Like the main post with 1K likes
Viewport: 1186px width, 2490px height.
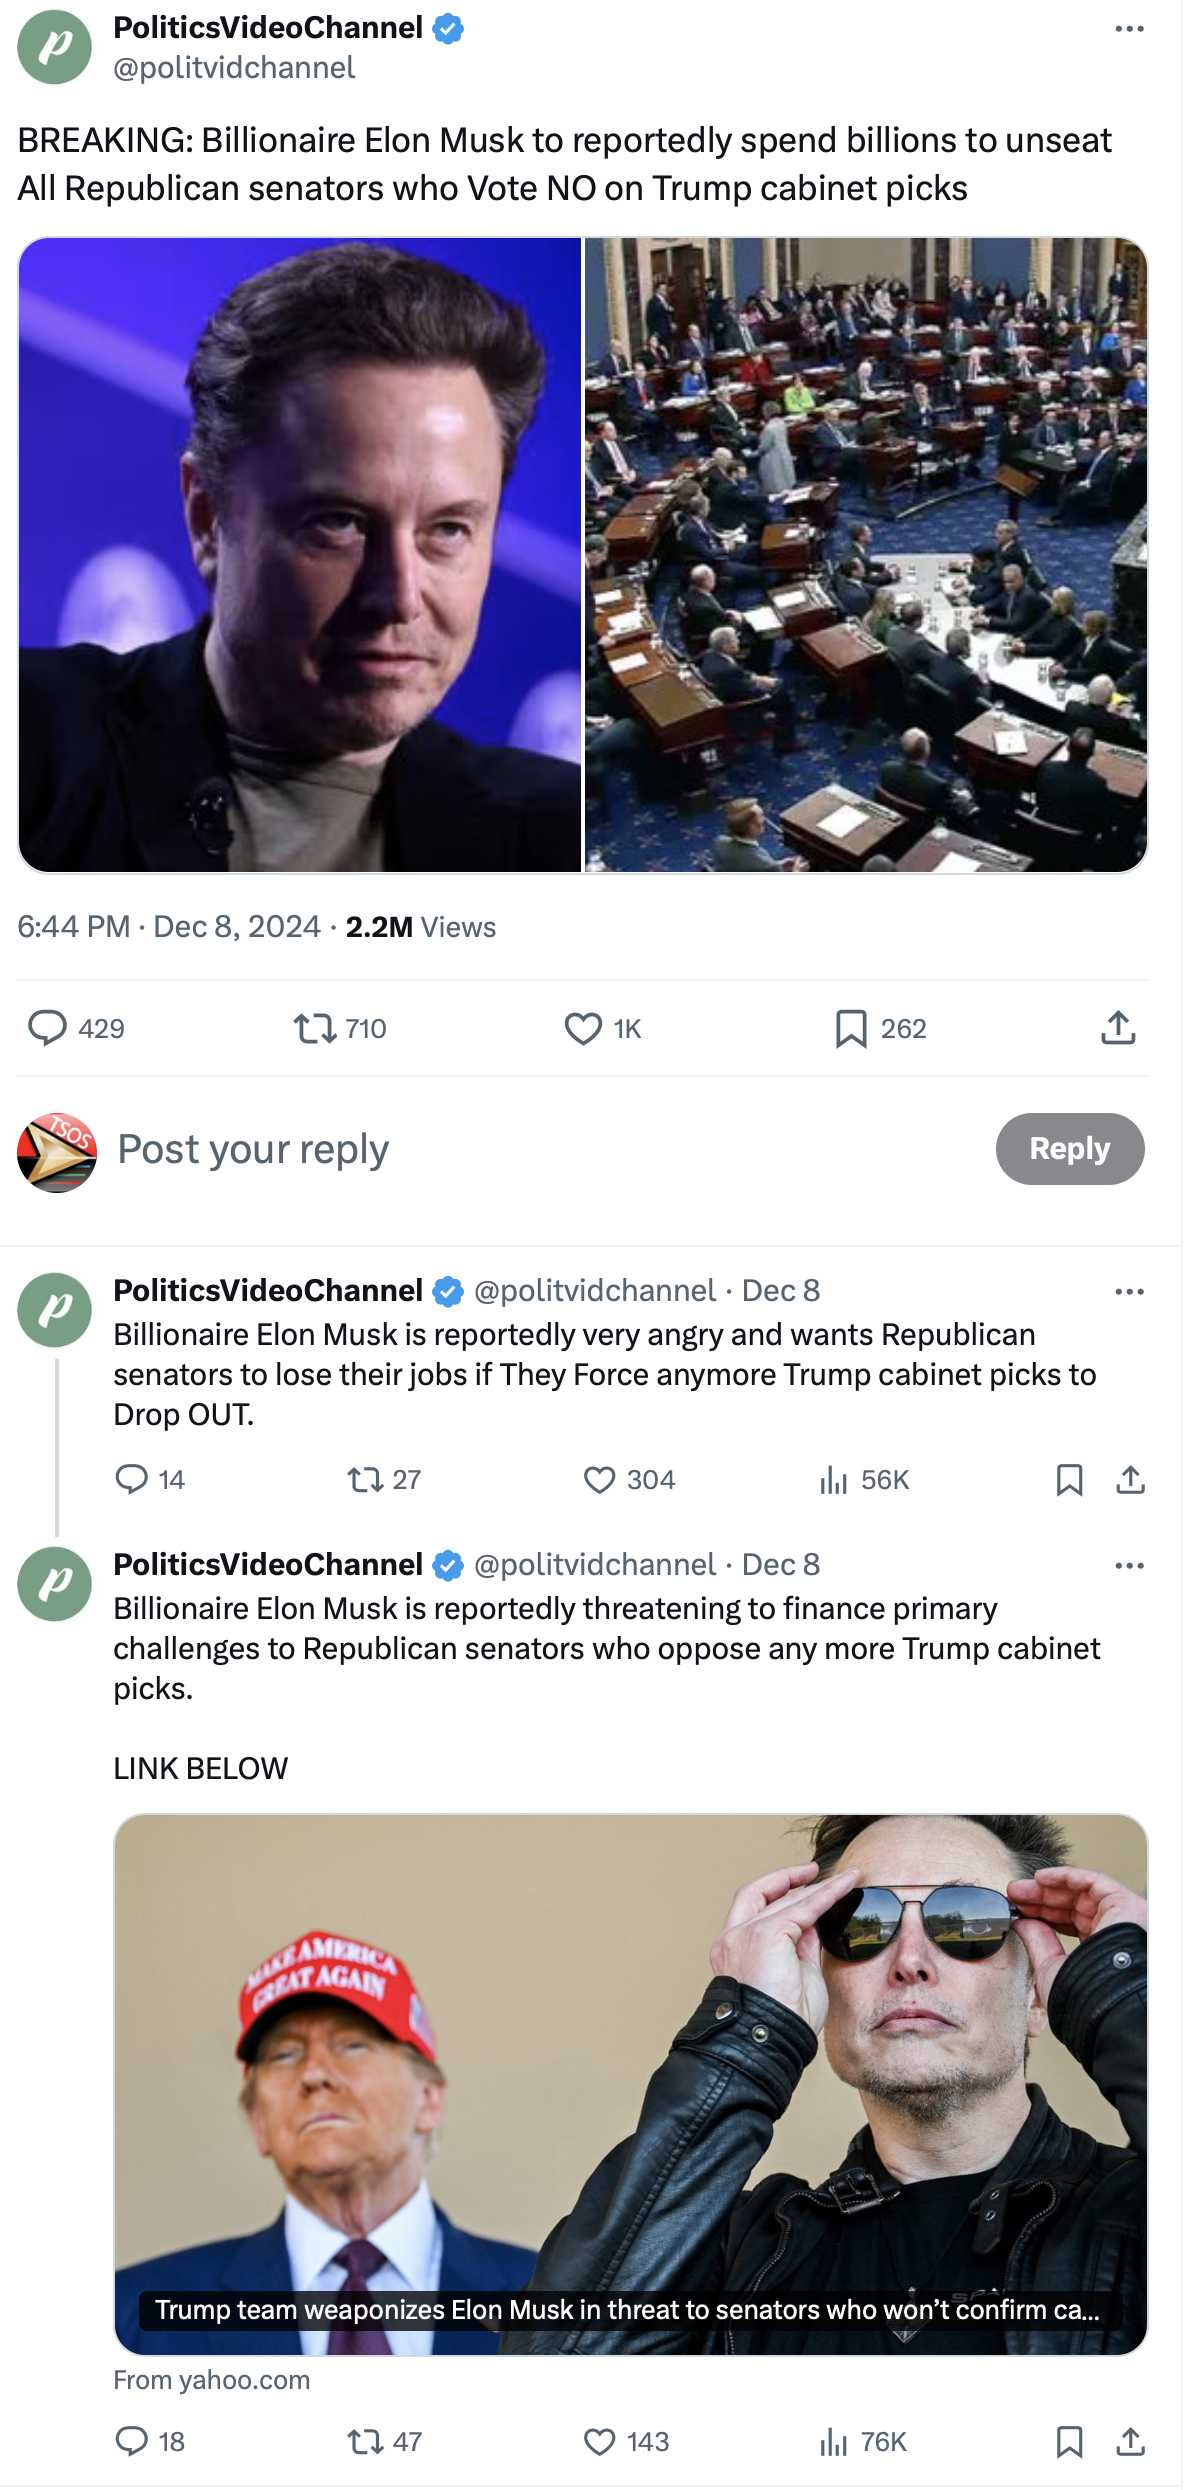pos(583,1028)
